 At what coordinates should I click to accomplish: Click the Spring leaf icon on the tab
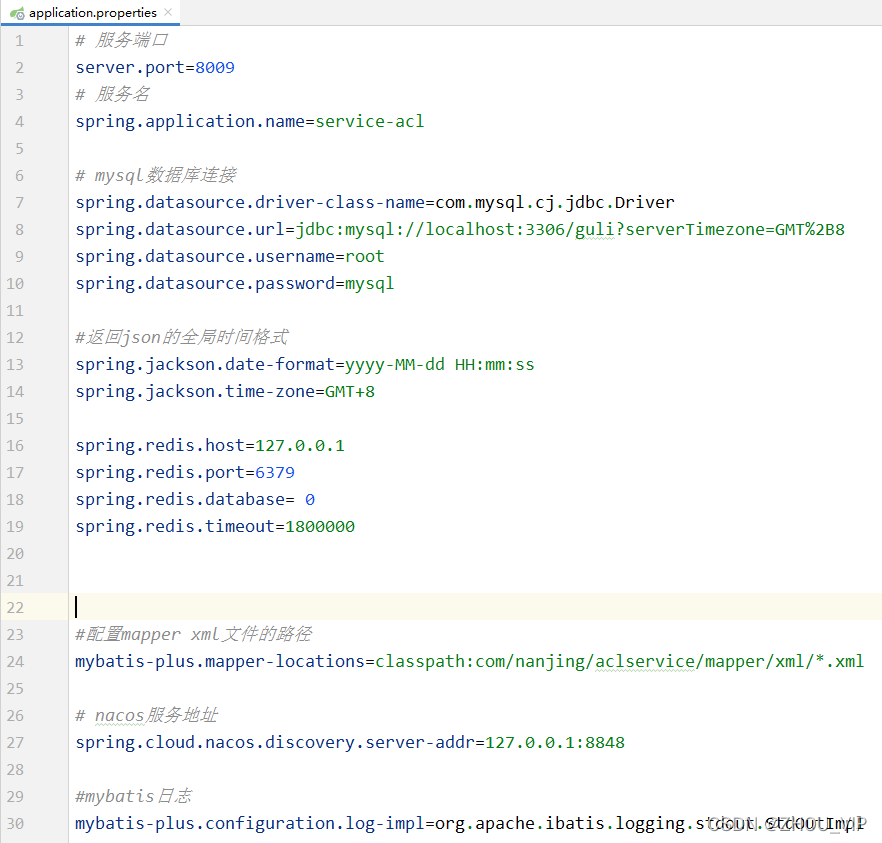17,13
